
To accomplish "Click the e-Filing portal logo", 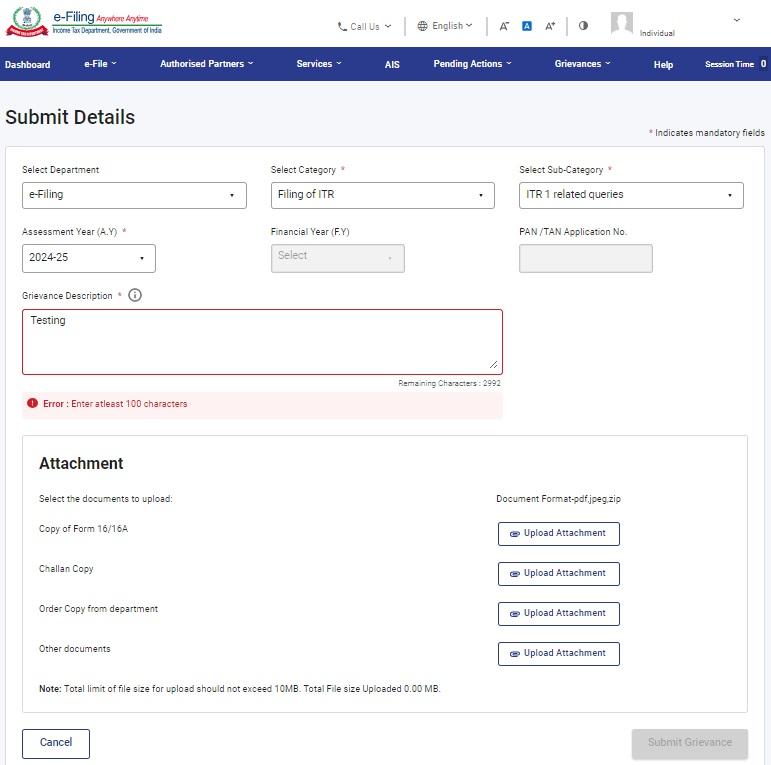I will (x=84, y=23).
